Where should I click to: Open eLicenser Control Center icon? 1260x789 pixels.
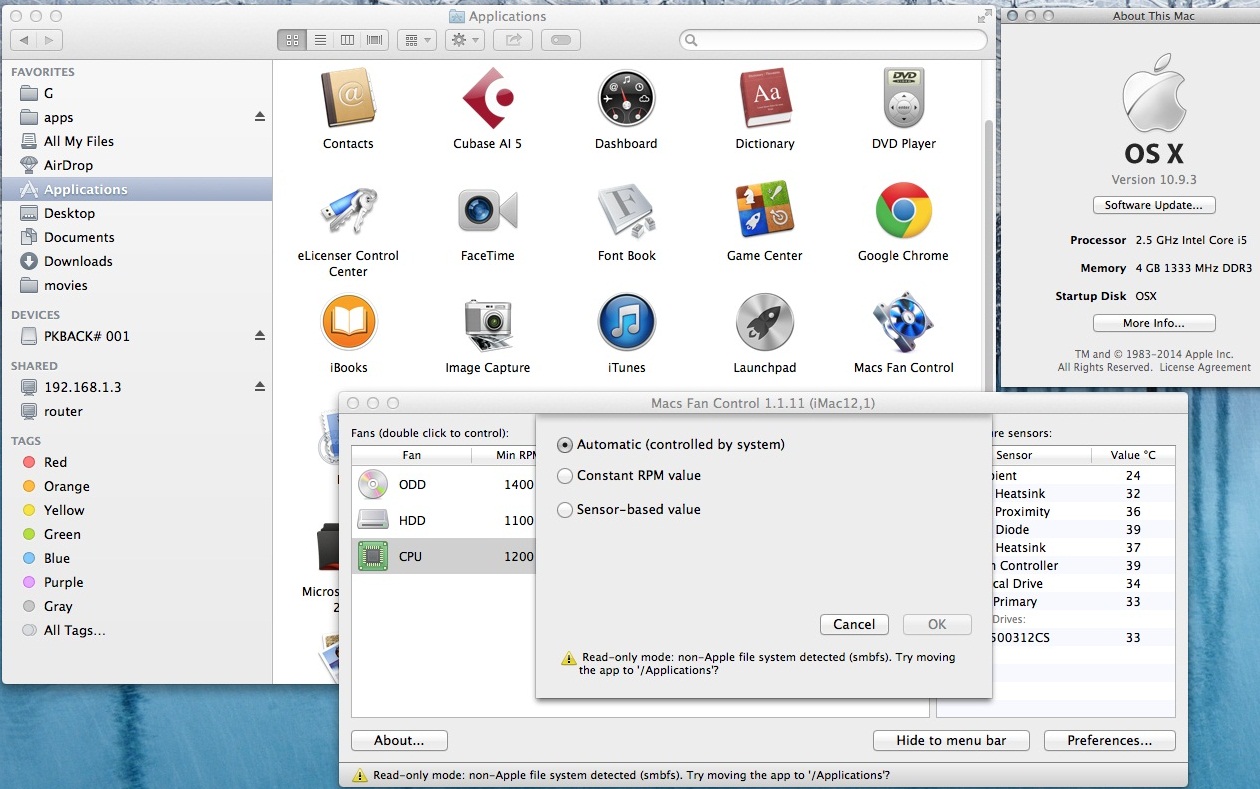pyautogui.click(x=348, y=210)
